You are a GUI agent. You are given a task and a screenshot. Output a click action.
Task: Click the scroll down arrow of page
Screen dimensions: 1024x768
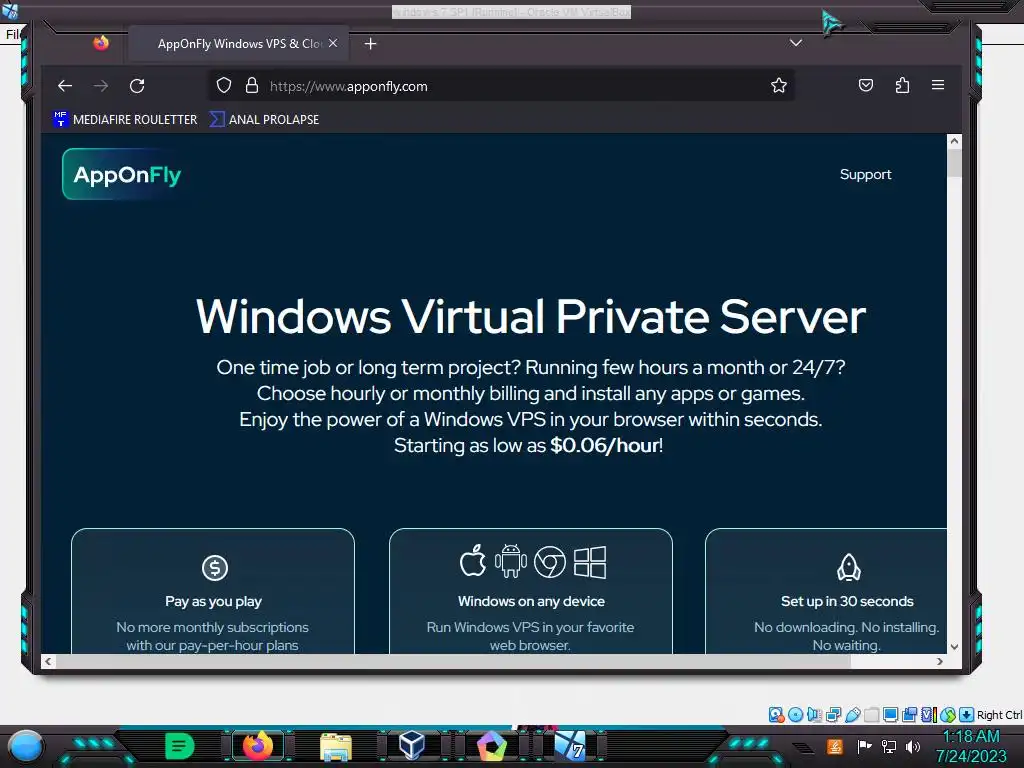tap(954, 647)
